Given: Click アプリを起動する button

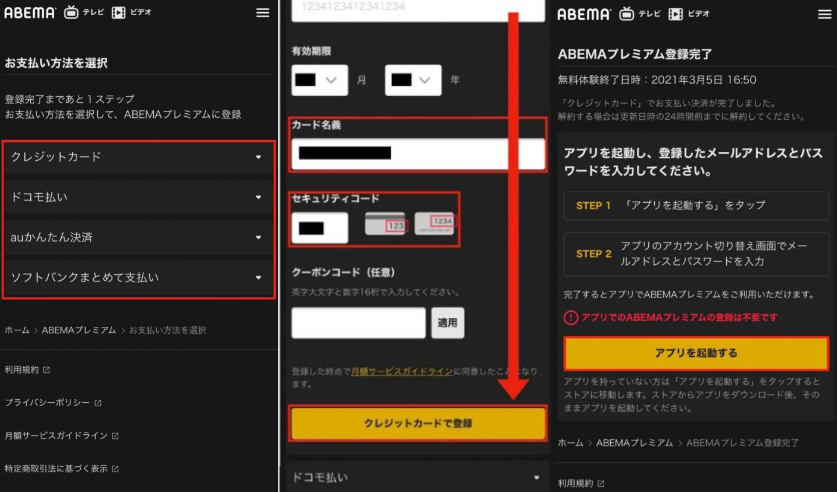Looking at the screenshot, I should tap(696, 353).
